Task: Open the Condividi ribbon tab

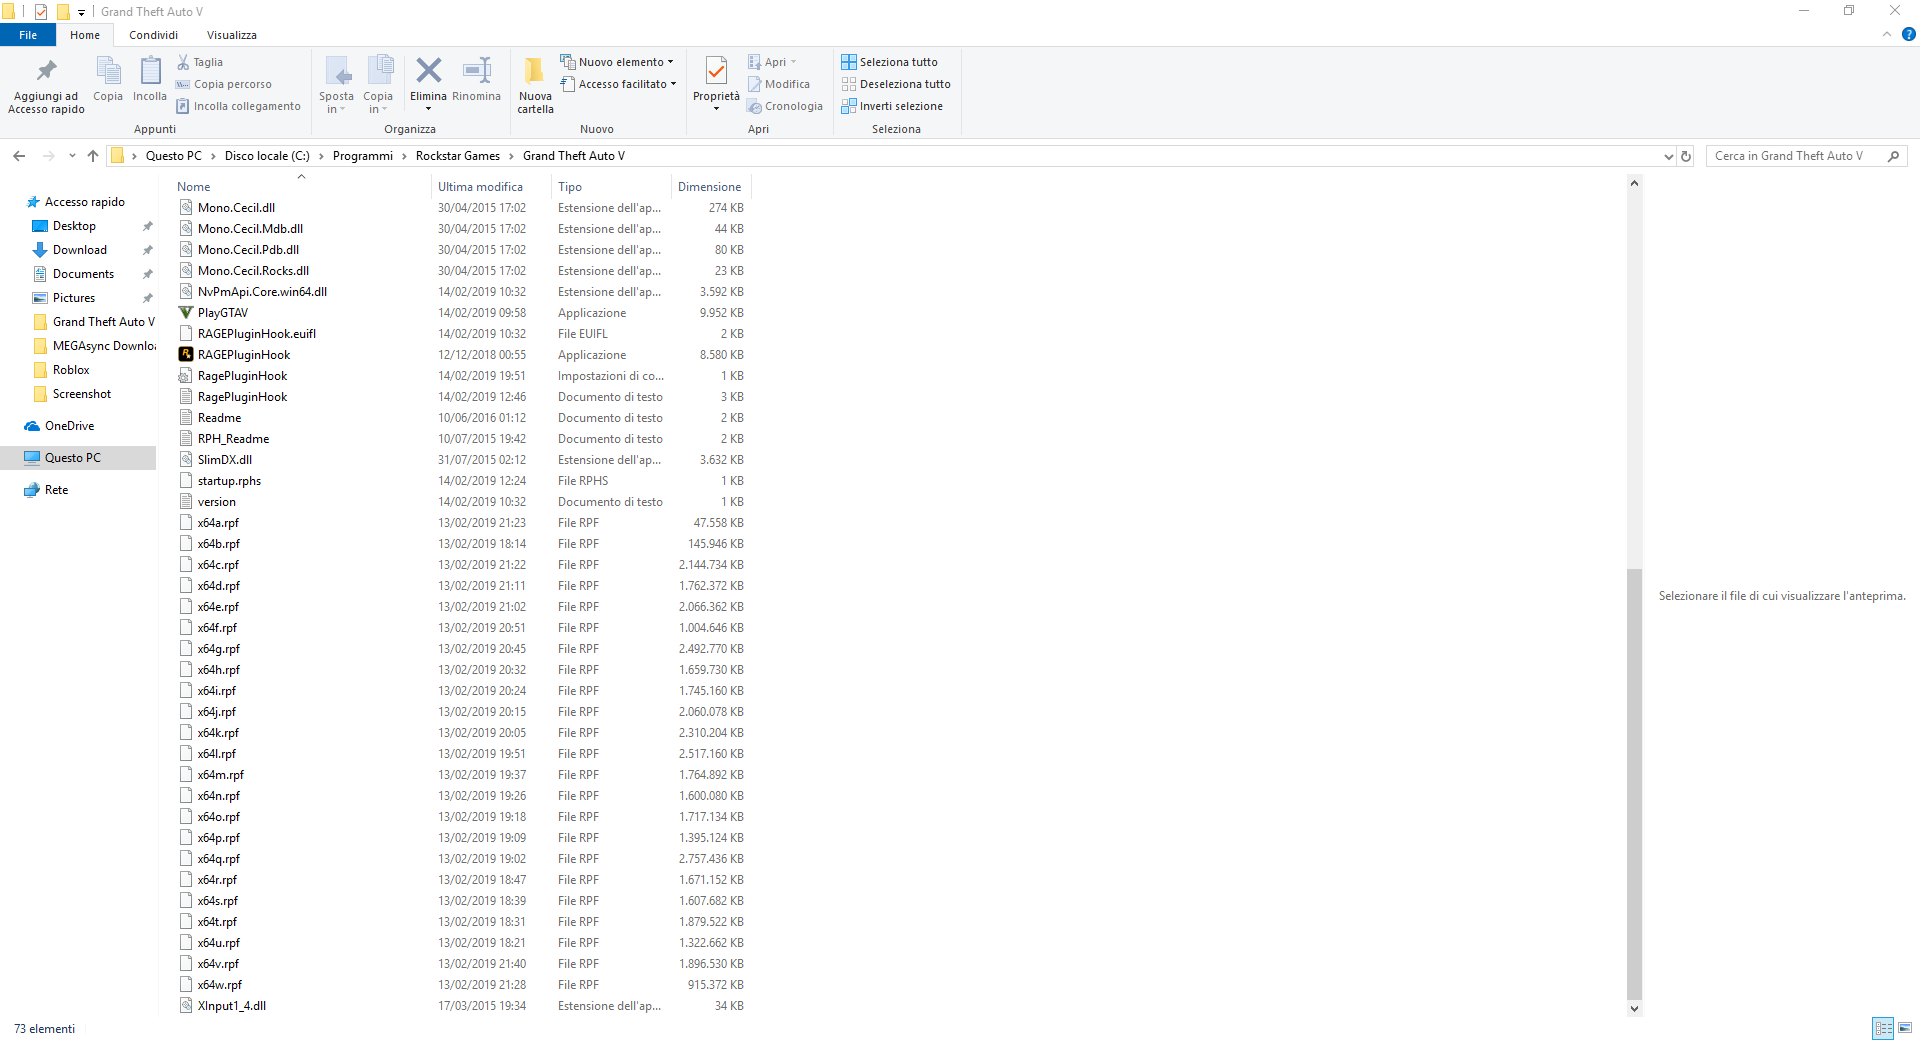Action: [153, 35]
